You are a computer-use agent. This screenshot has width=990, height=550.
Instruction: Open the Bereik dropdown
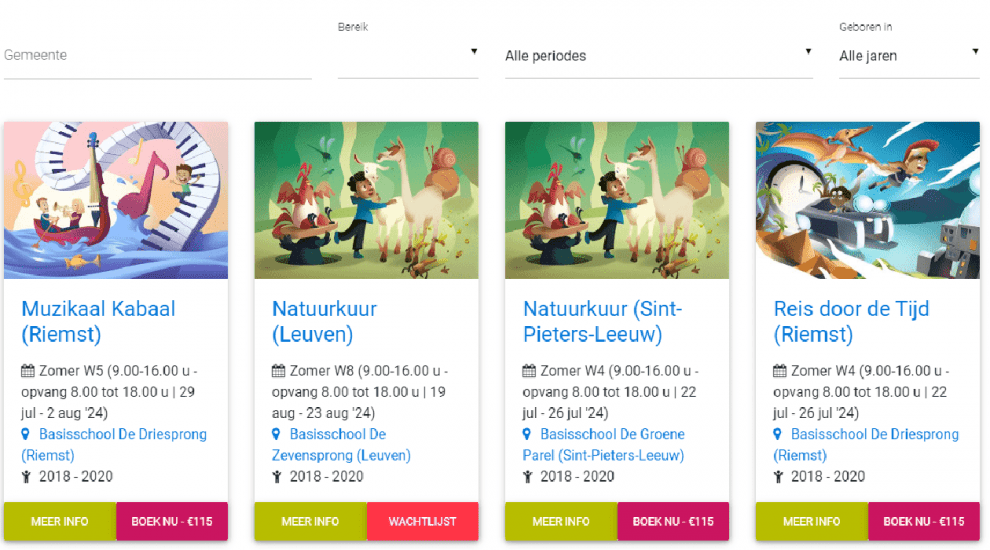coord(408,55)
